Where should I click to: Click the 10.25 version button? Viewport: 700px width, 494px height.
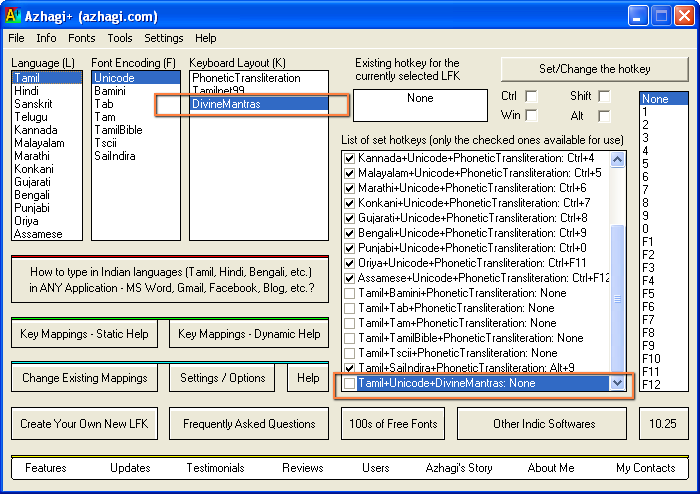[663, 423]
